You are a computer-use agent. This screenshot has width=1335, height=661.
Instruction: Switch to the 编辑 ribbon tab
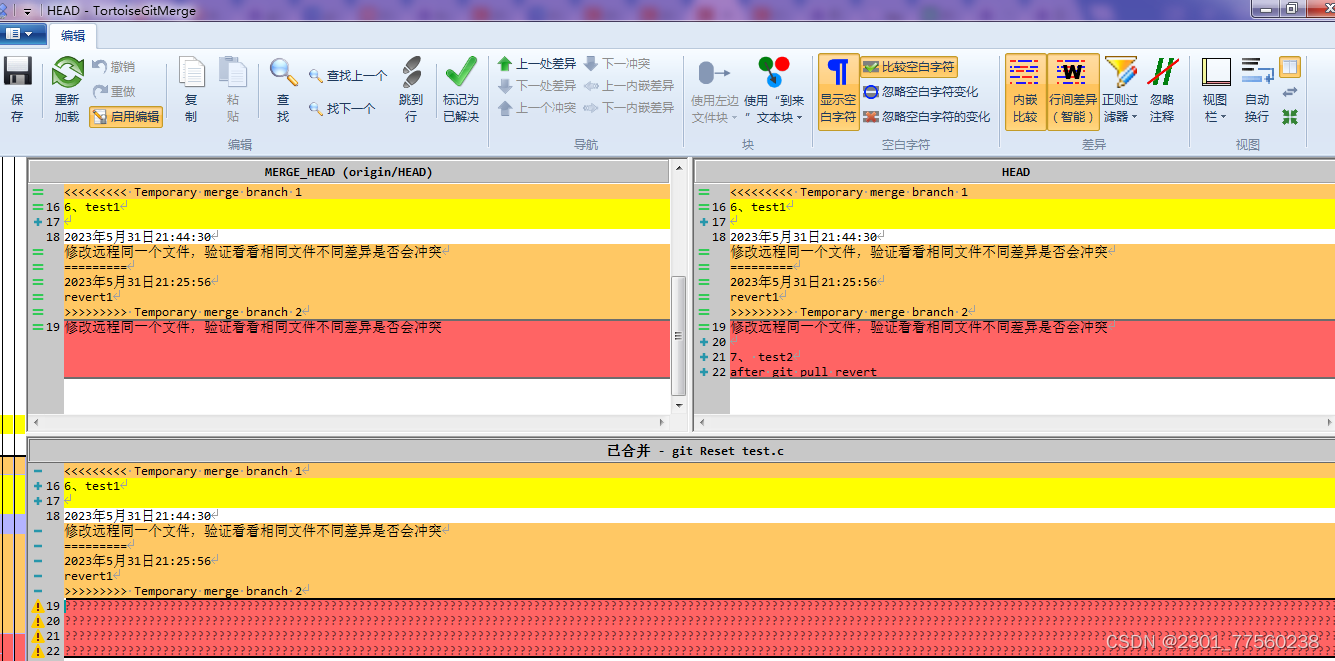(x=73, y=35)
